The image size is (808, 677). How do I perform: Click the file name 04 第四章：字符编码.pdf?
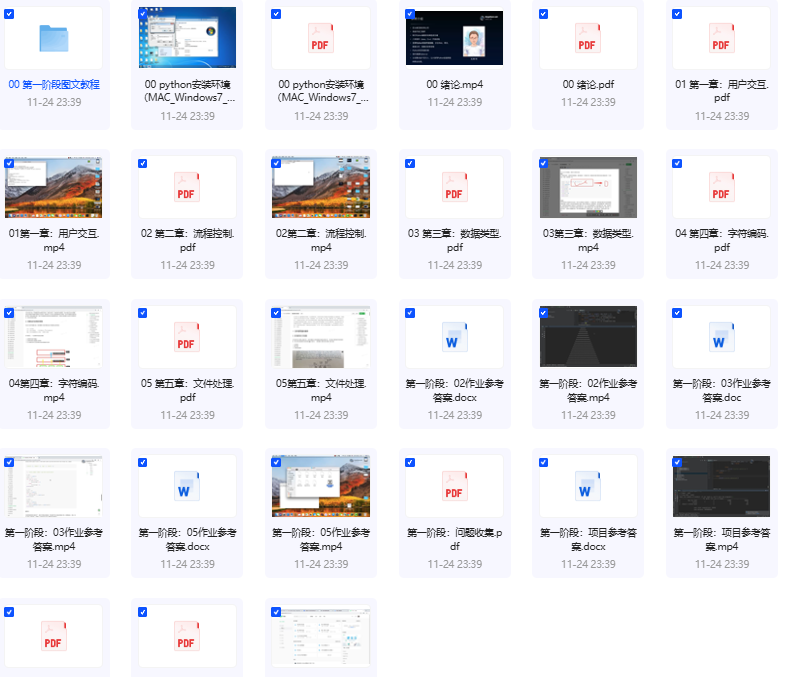click(x=721, y=240)
